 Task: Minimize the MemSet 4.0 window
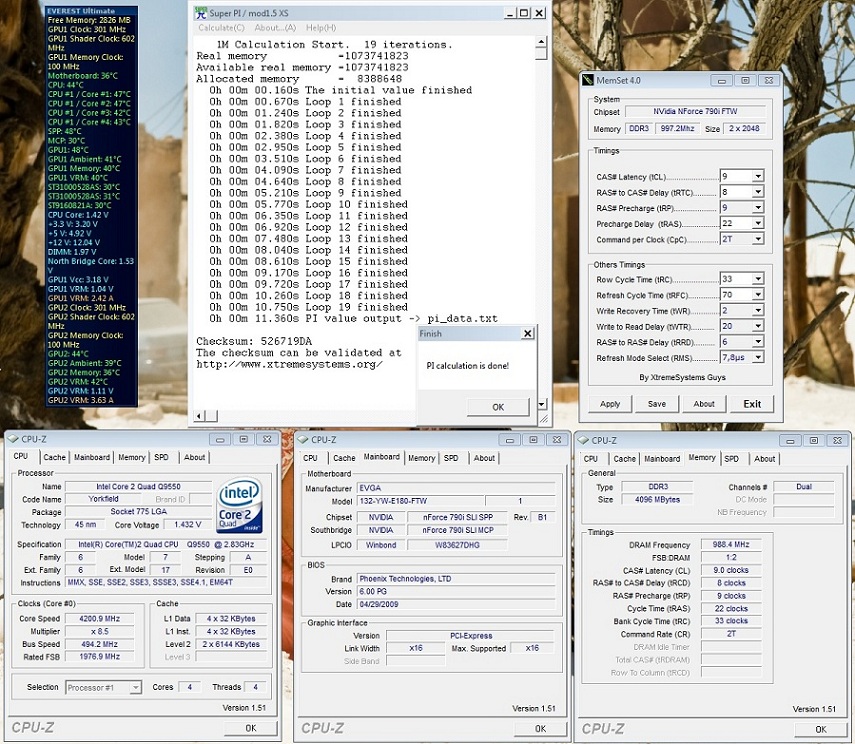click(x=721, y=81)
